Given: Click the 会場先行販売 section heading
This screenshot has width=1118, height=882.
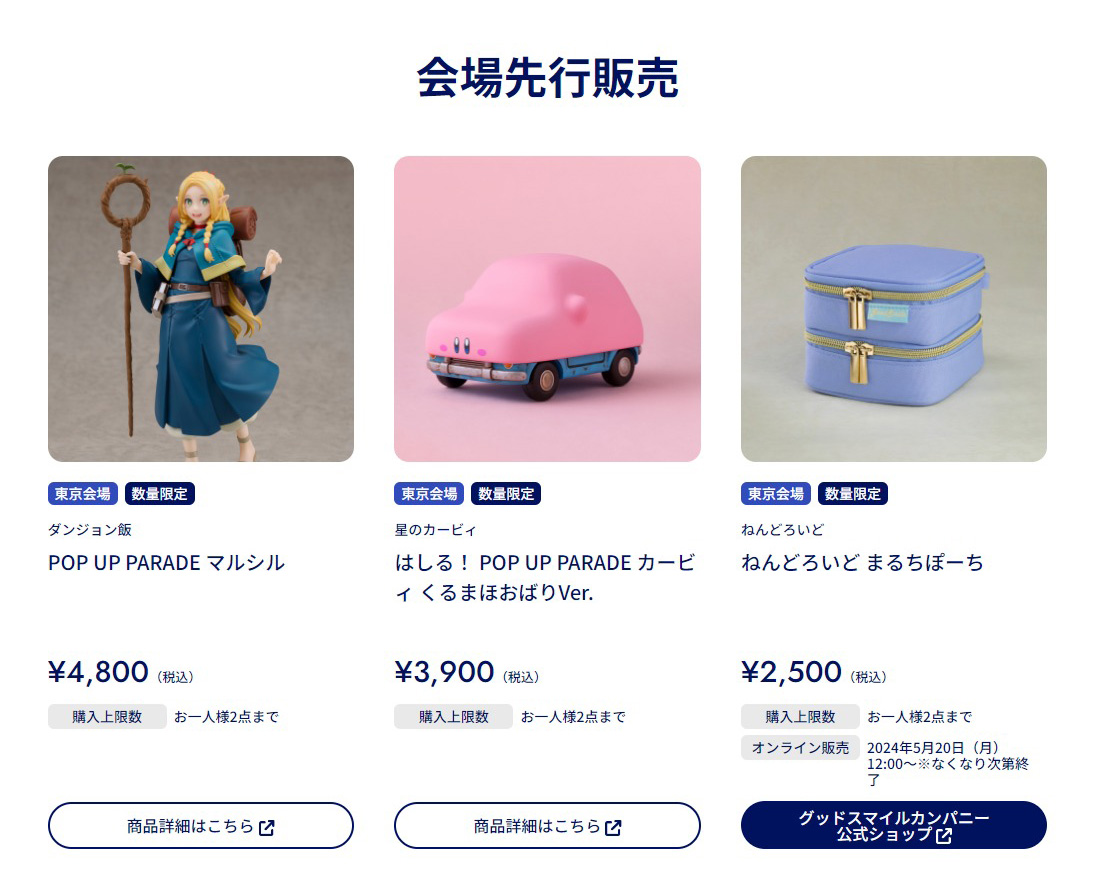Looking at the screenshot, I should [548, 78].
